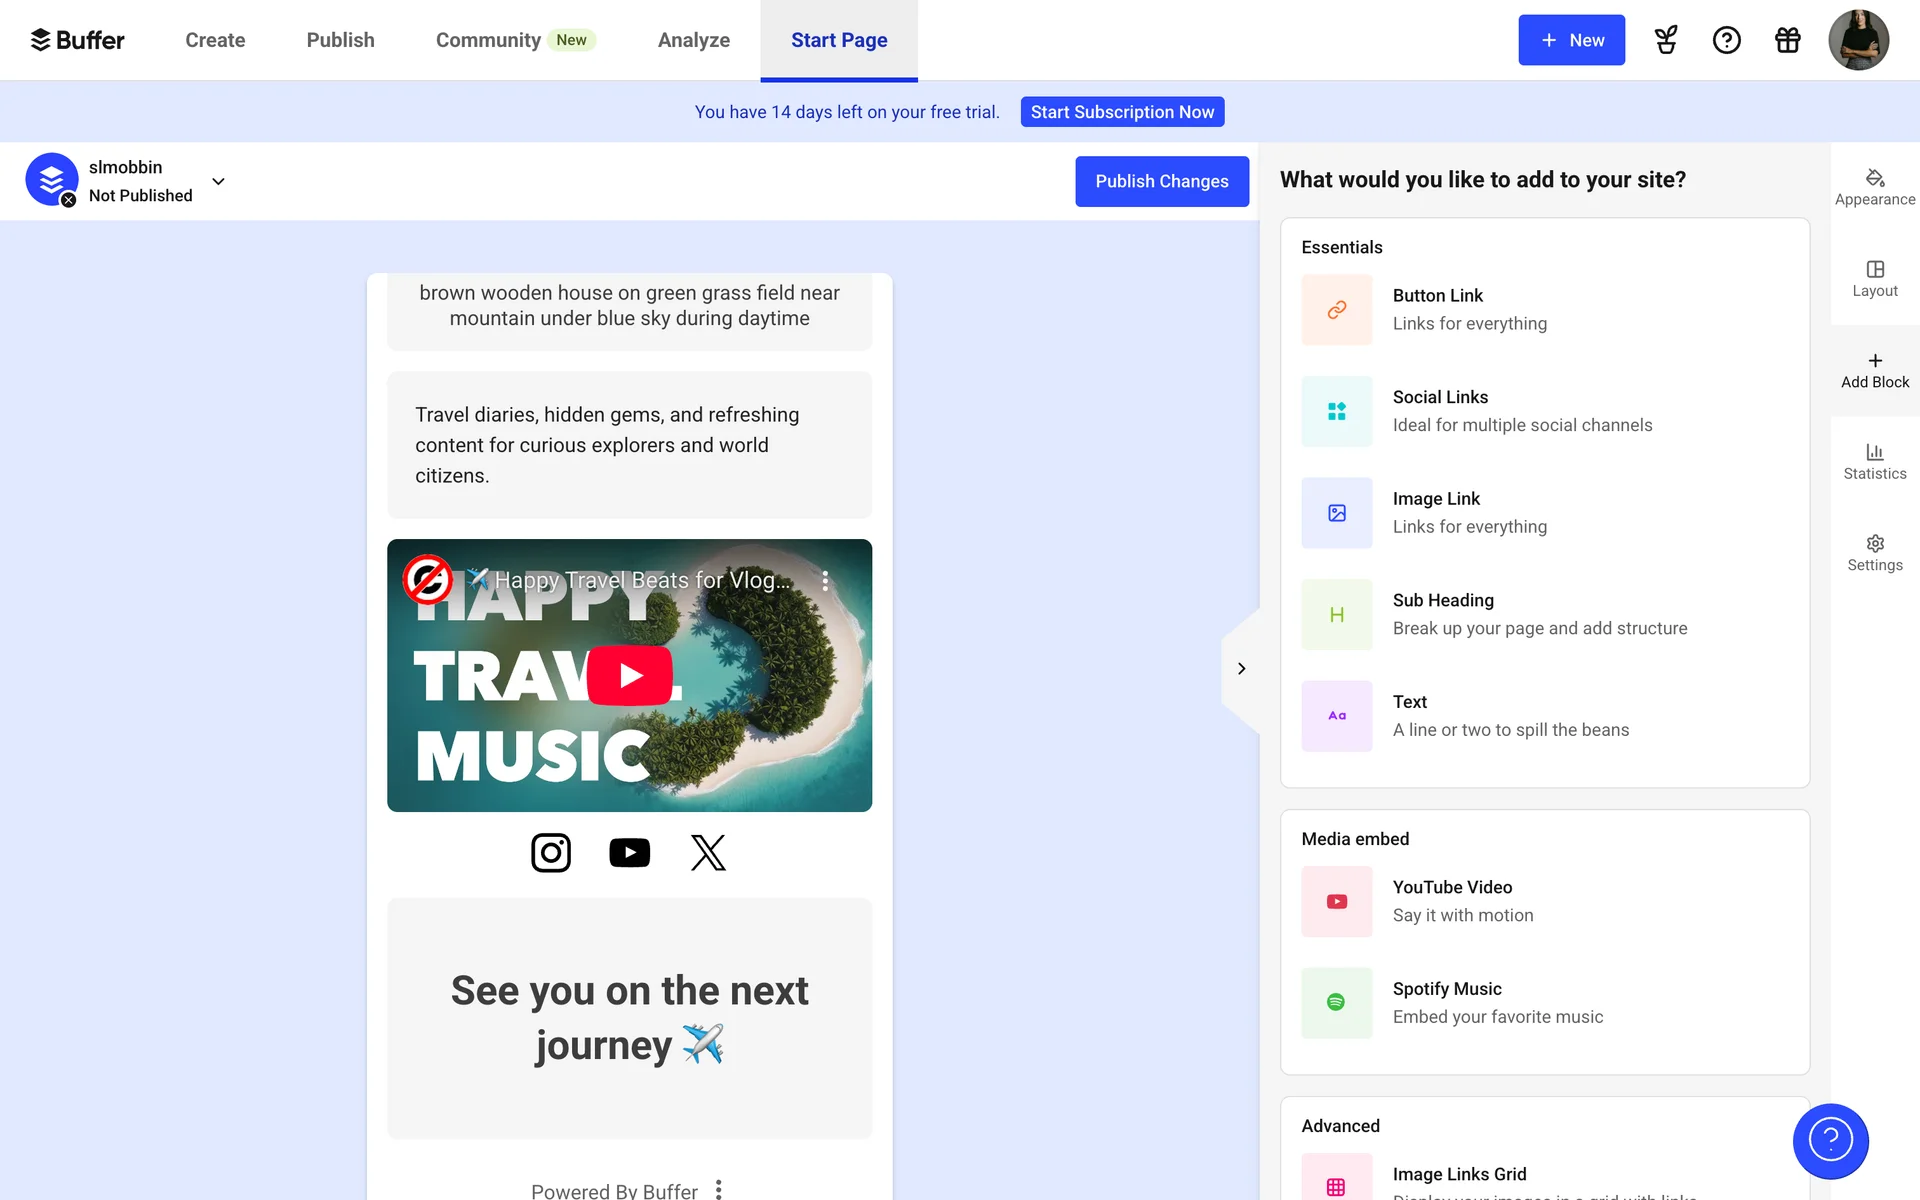The width and height of the screenshot is (1920, 1200).
Task: Click the Instagram icon in preview
Action: pyautogui.click(x=550, y=853)
